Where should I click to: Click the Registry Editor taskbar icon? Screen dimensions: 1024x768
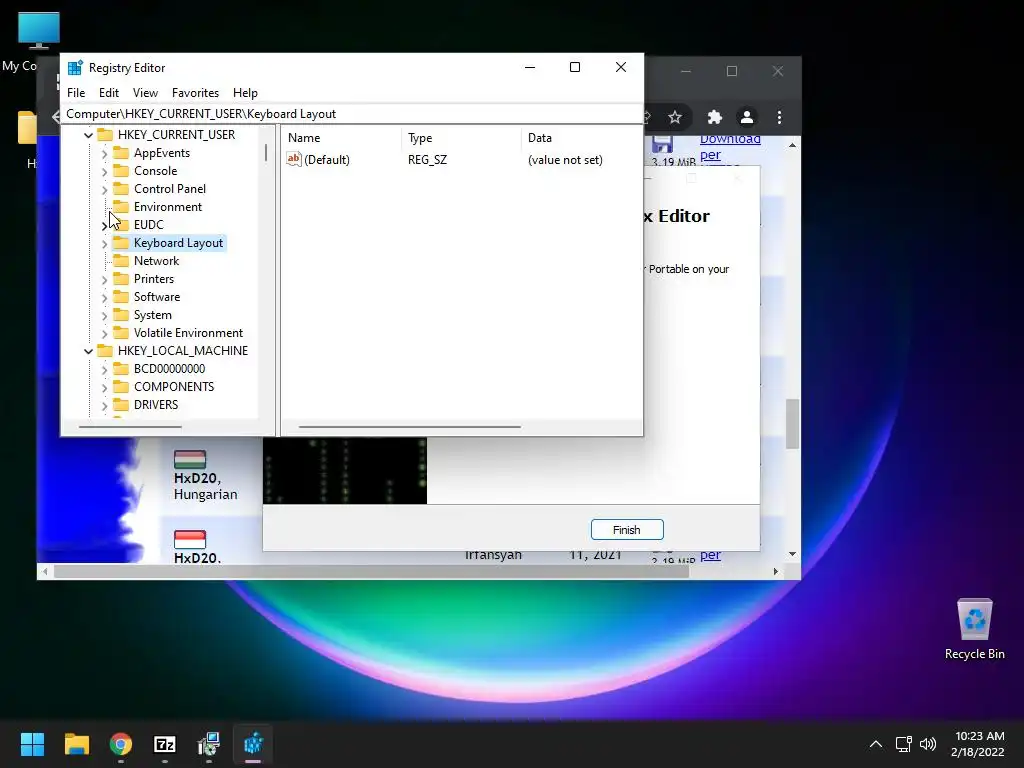point(253,744)
